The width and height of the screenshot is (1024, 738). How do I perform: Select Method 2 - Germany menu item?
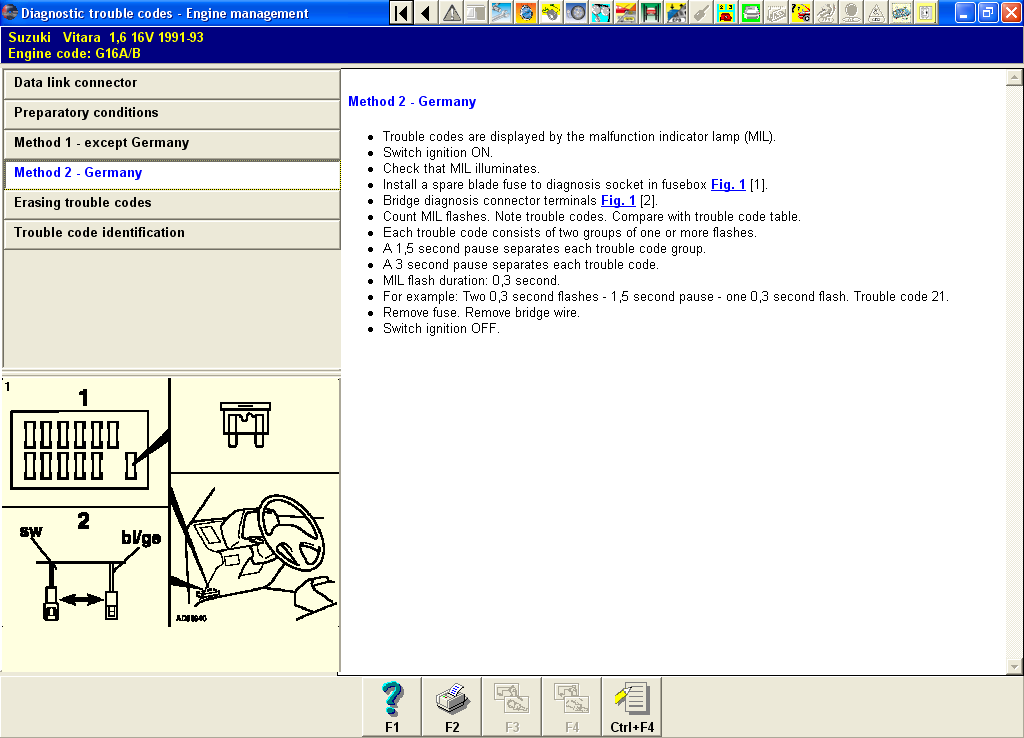coord(172,173)
